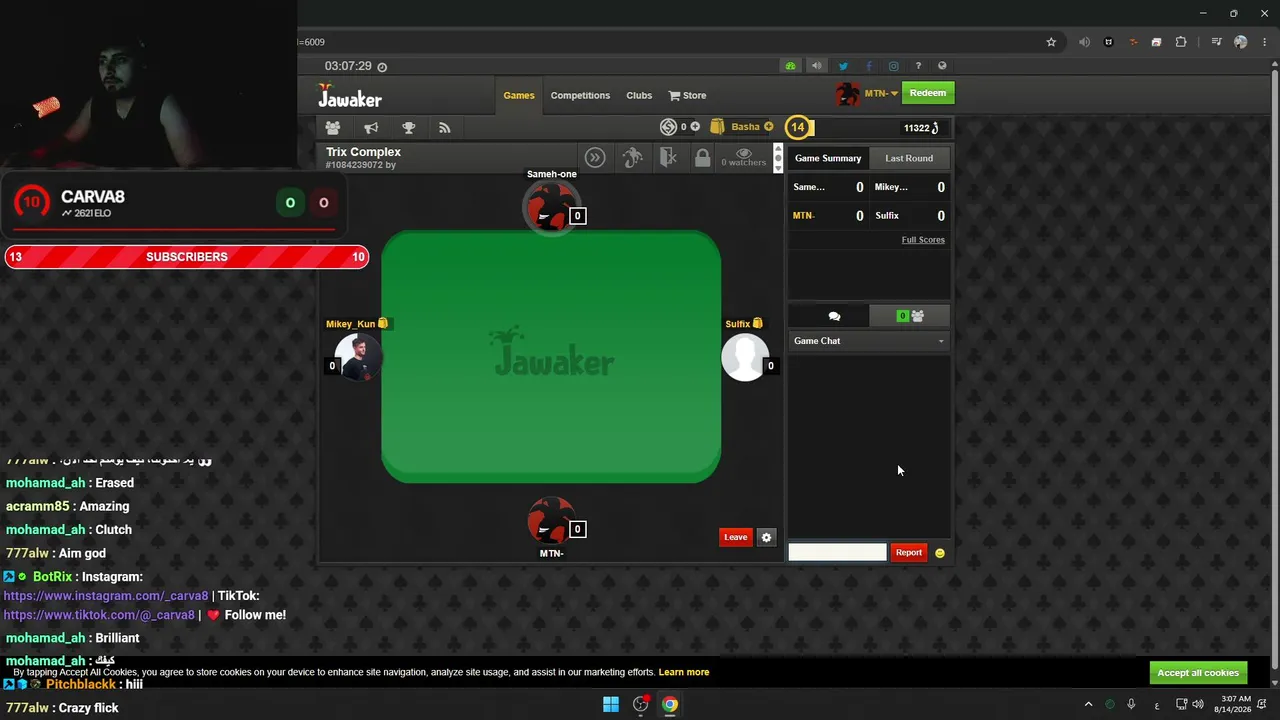The image size is (1280, 720).
Task: Open the emoji smiley picker
Action: coord(939,553)
